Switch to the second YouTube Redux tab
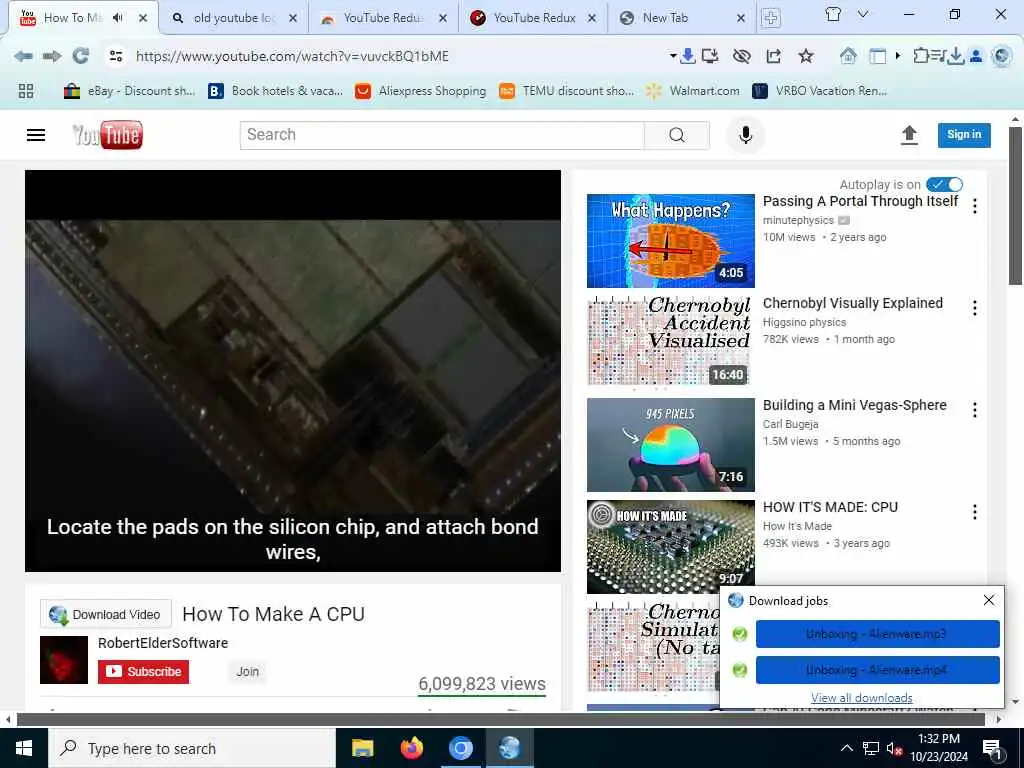 [x=534, y=18]
